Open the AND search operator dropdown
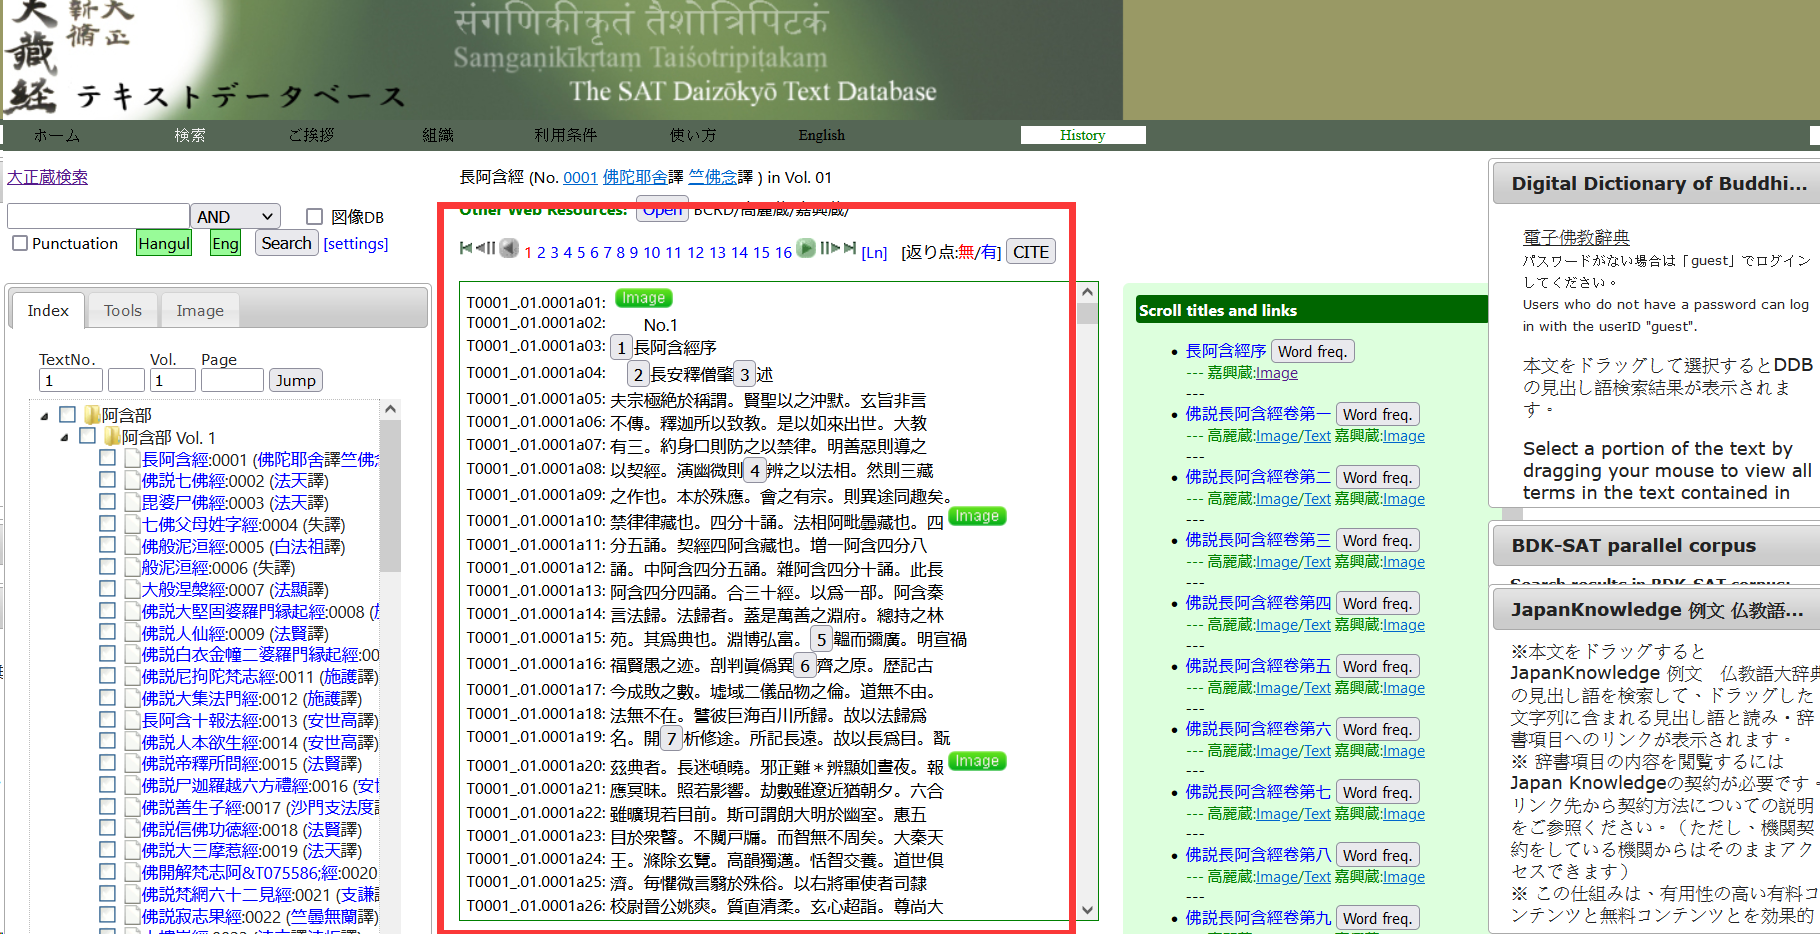The height and width of the screenshot is (934, 1820). 235,217
